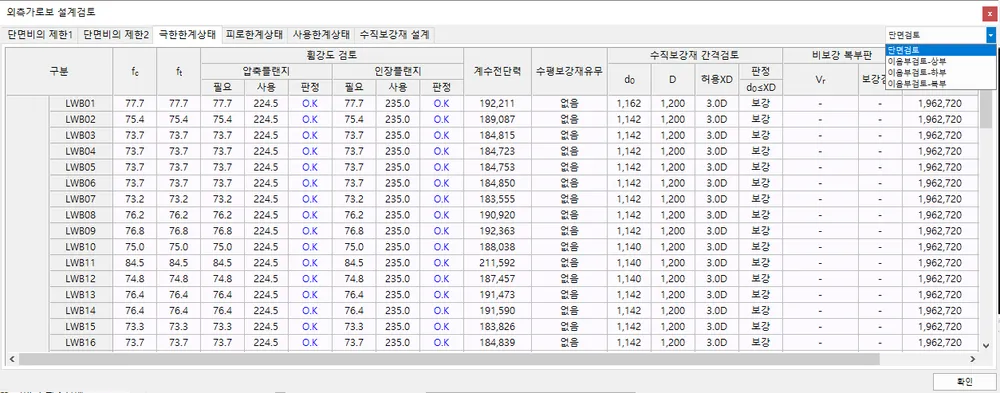This screenshot has height=393, width=1000.
Task: Select the 극한한계상태 tab
Action: [x=187, y=34]
